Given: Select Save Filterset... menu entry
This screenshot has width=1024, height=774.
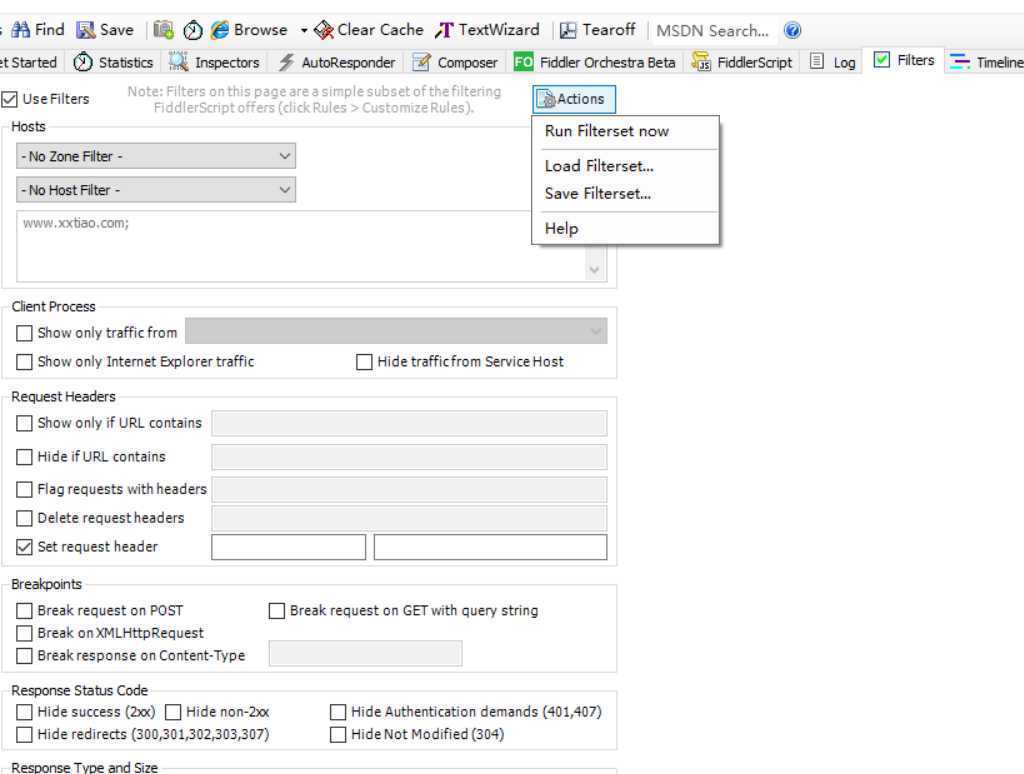Looking at the screenshot, I should [x=626, y=193].
